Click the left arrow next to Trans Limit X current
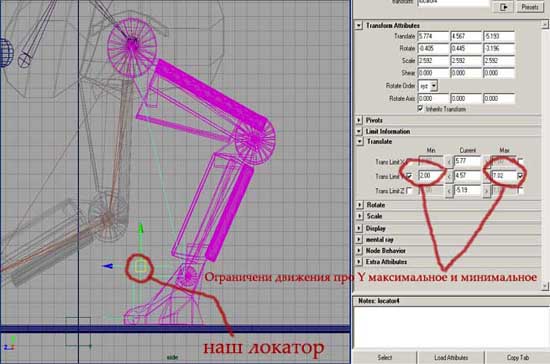The height and width of the screenshot is (364, 550). (x=449, y=162)
